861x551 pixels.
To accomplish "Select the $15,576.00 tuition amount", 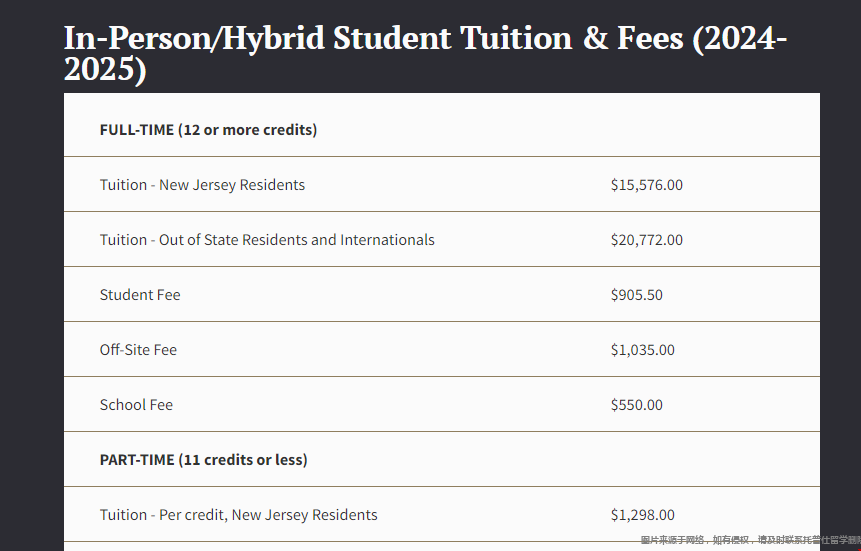I will coord(647,185).
